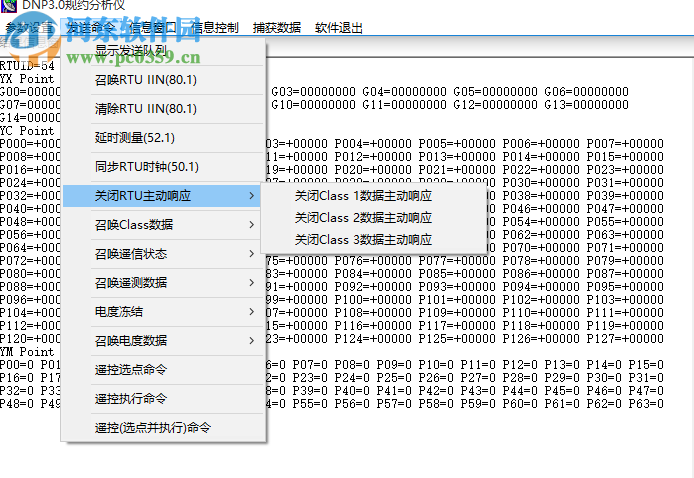Click arrow beside 关闭RTU主动响应
The image size is (694, 478).
tap(251, 196)
